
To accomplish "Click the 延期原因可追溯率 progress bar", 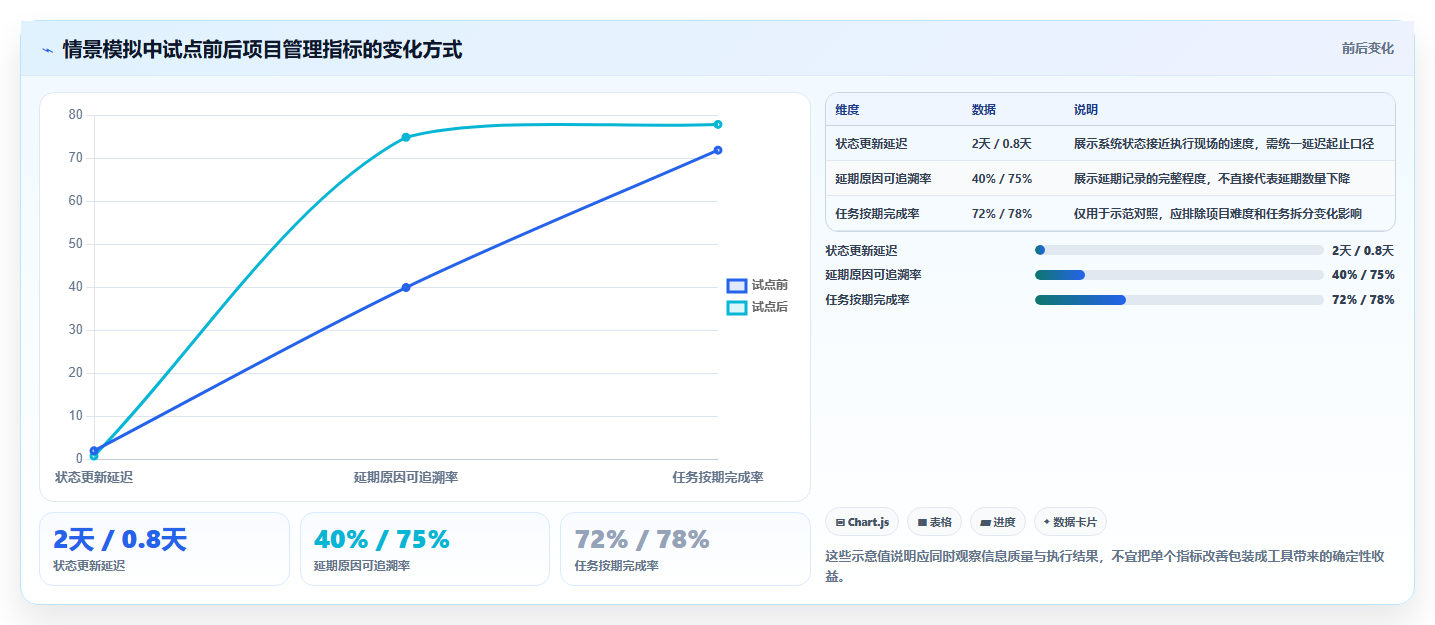I will [x=1179, y=275].
